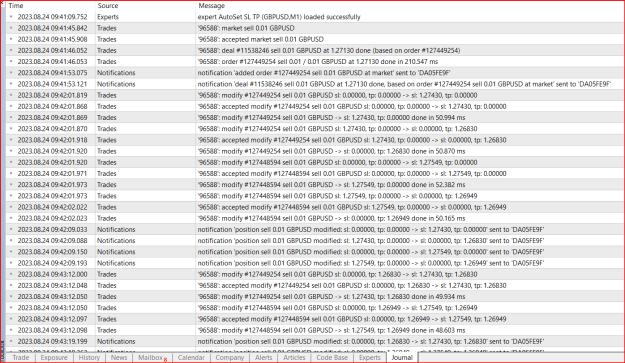
Task: Switch to the Trade tab
Action: point(21,357)
